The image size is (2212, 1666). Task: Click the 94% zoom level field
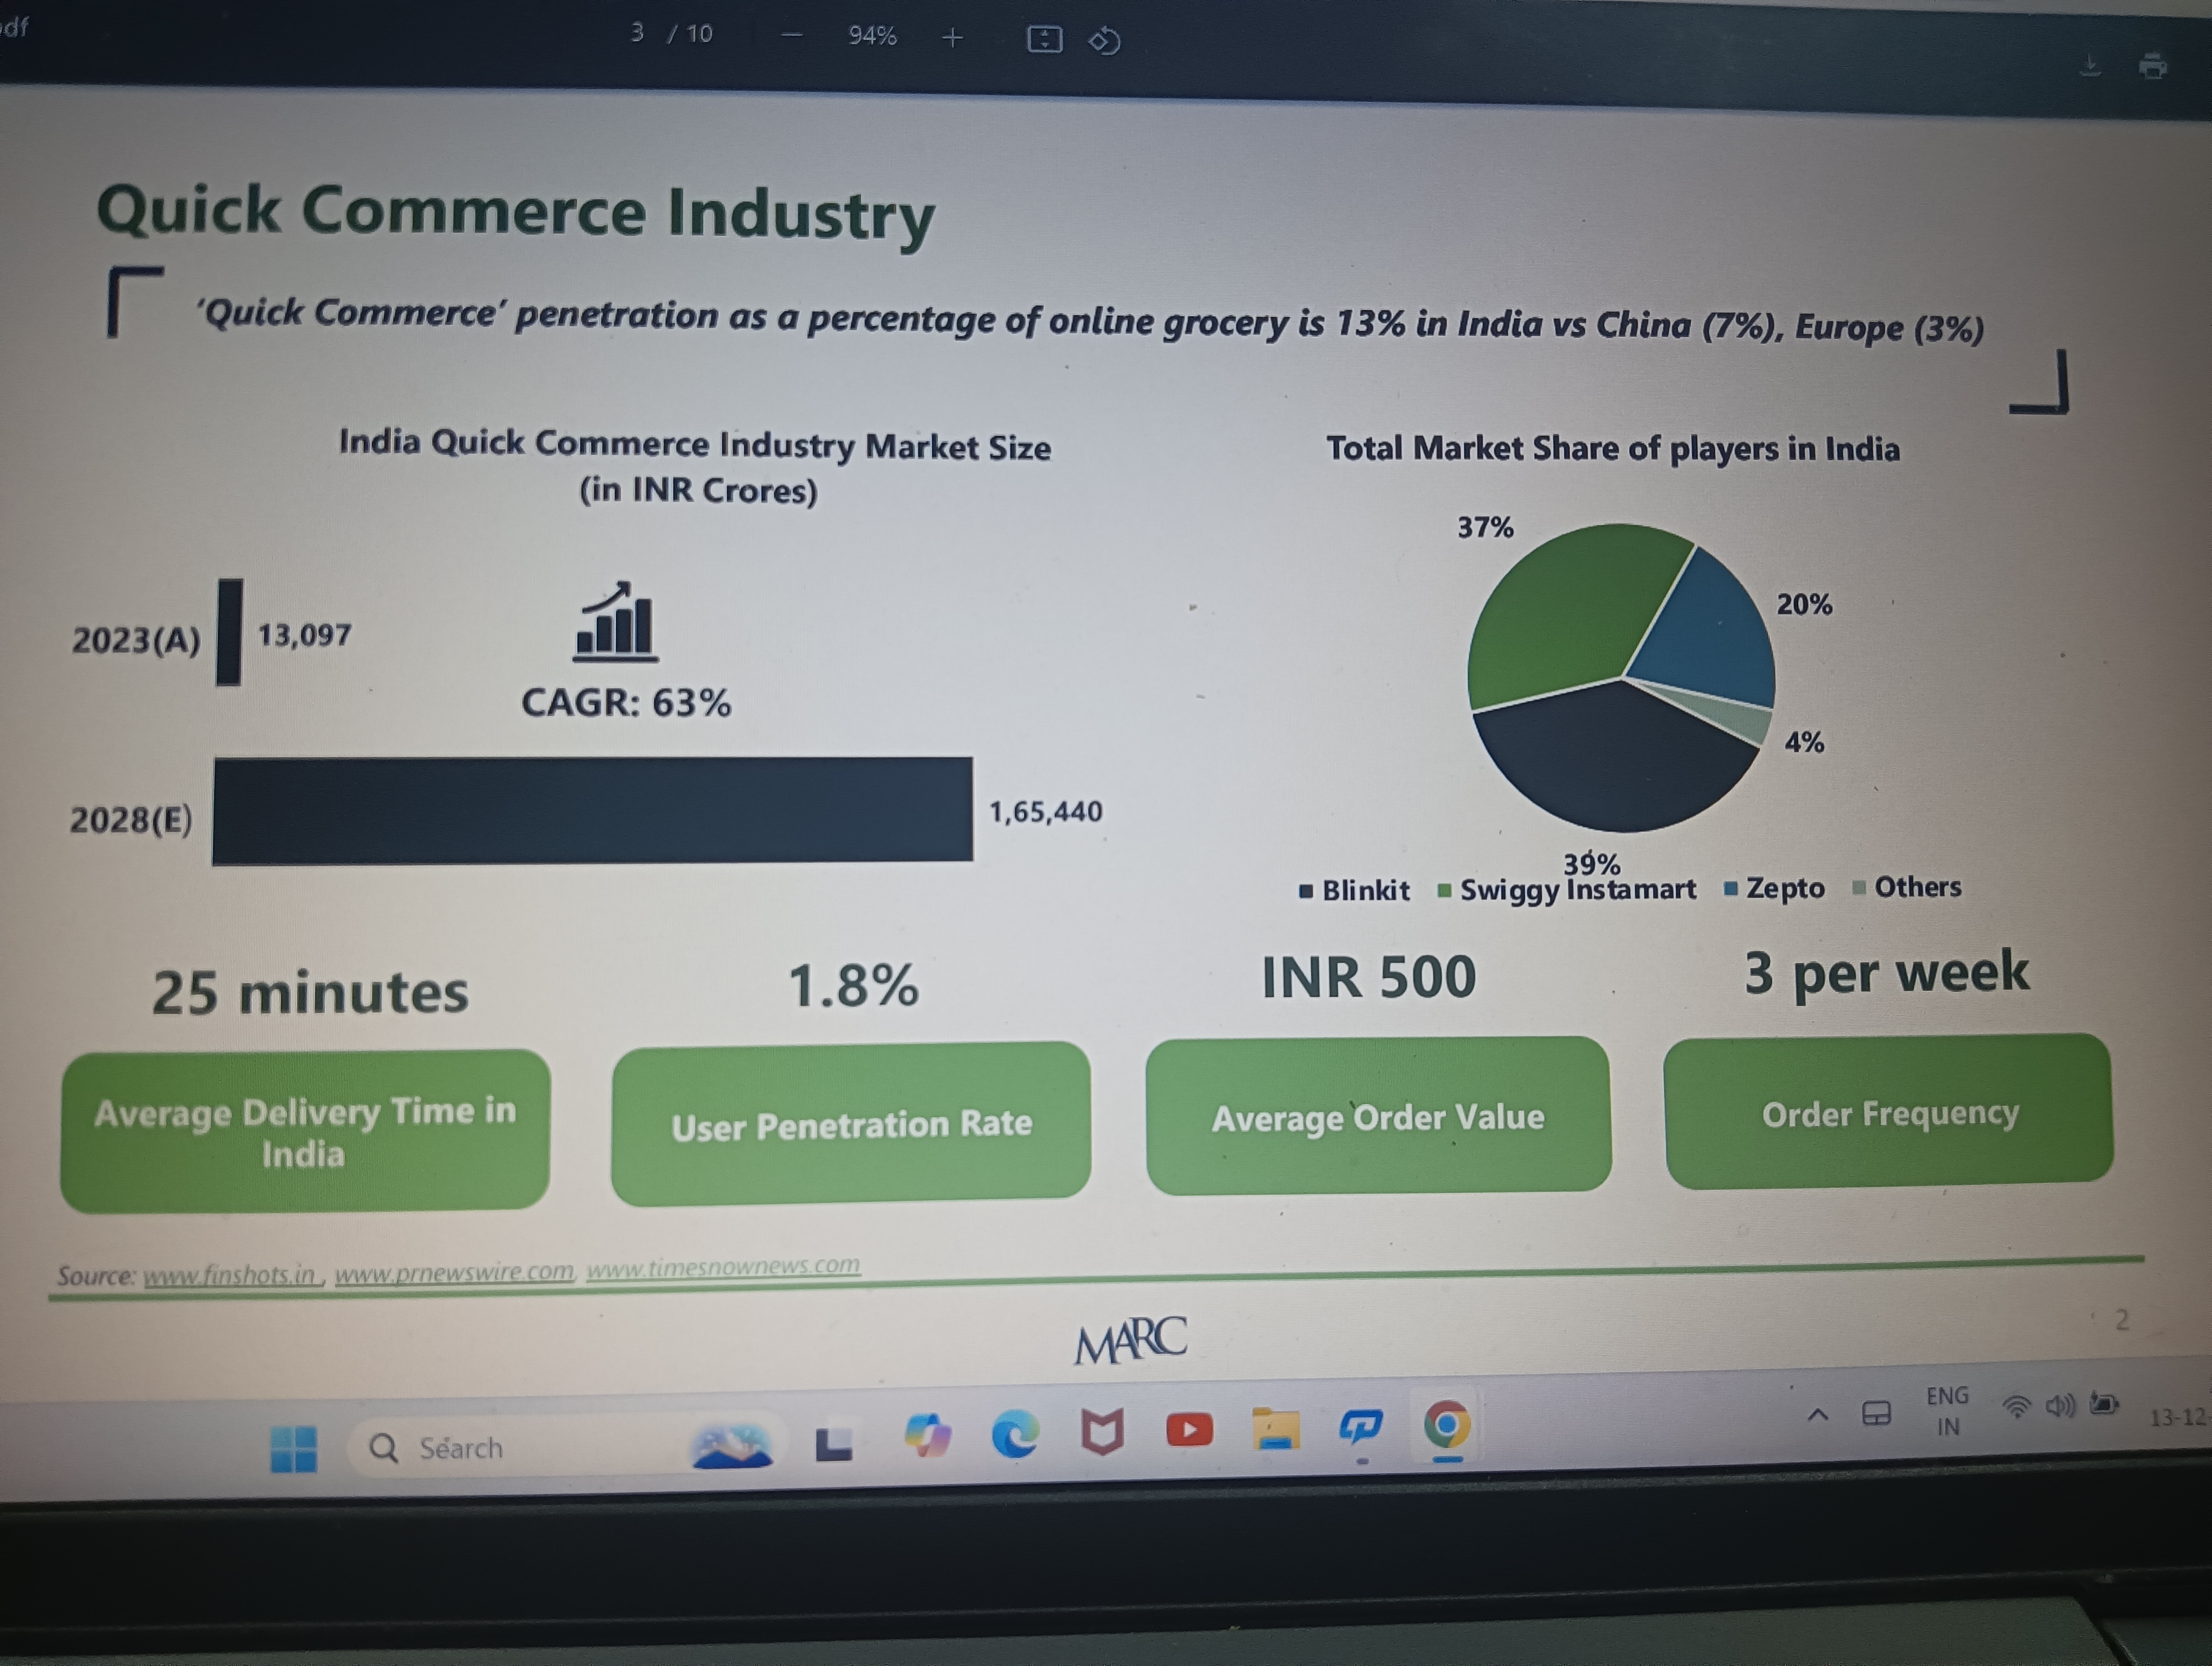tap(872, 36)
